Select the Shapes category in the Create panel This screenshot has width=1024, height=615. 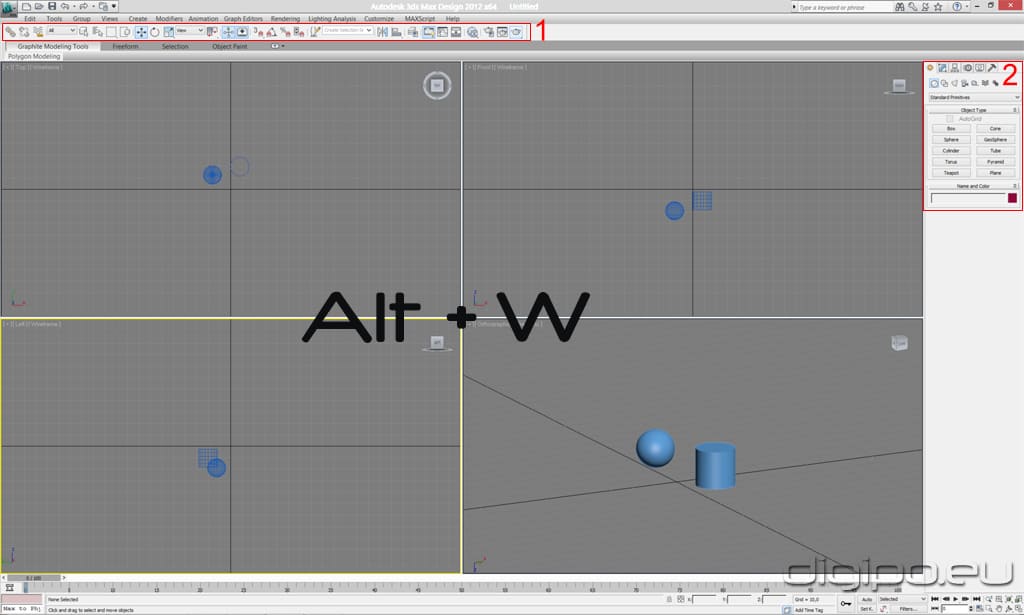[943, 83]
